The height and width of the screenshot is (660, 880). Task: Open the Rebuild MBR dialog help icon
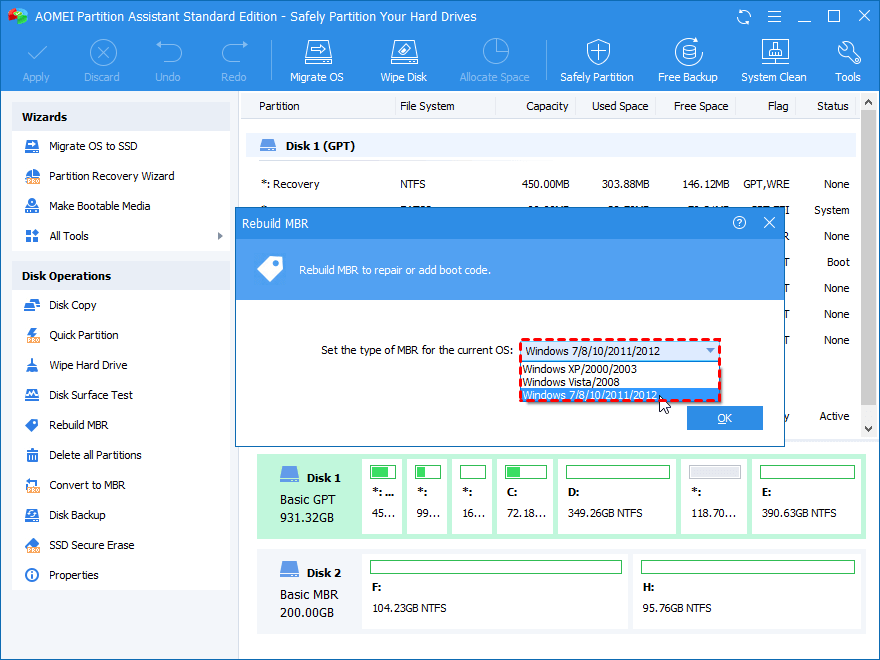point(740,223)
